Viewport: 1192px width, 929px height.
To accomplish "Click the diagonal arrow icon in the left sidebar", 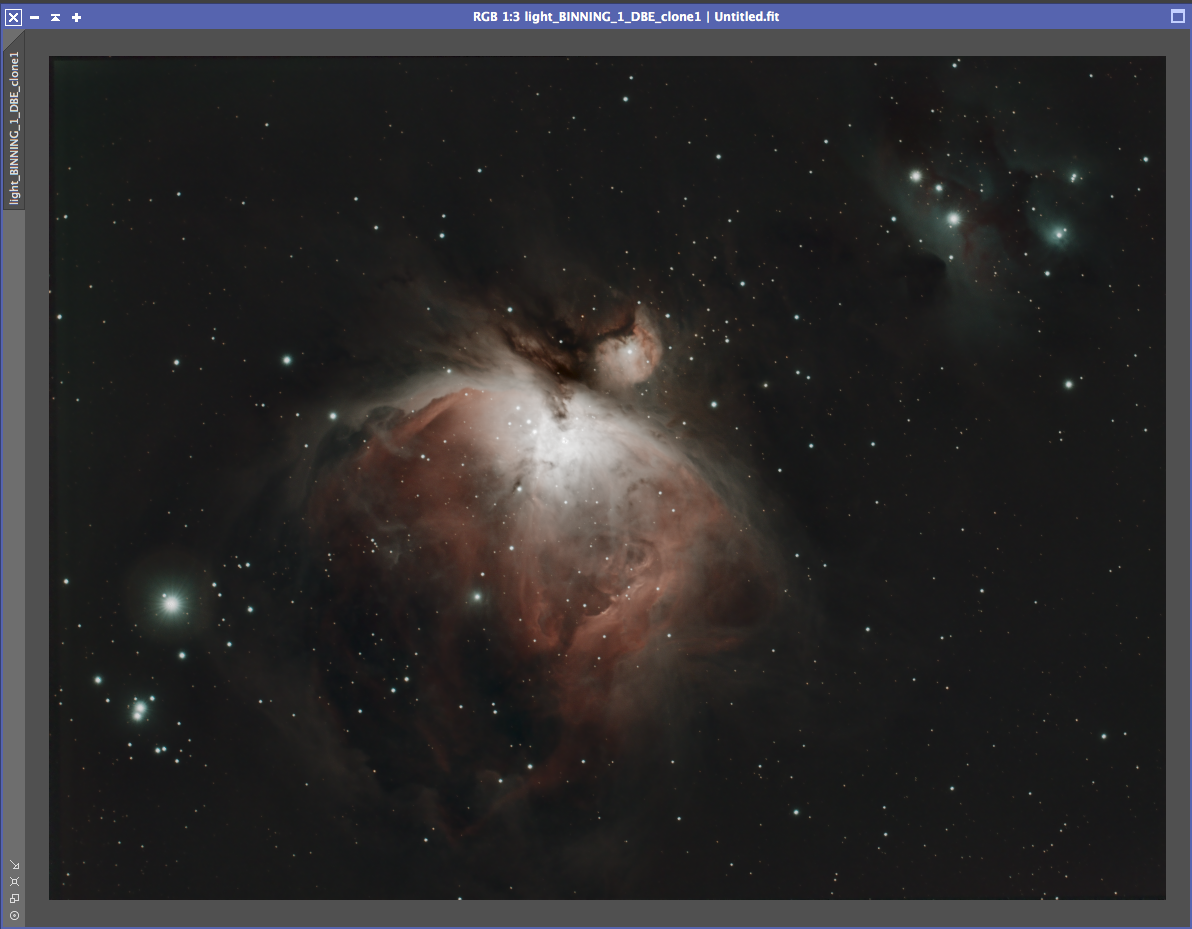I will pos(14,865).
